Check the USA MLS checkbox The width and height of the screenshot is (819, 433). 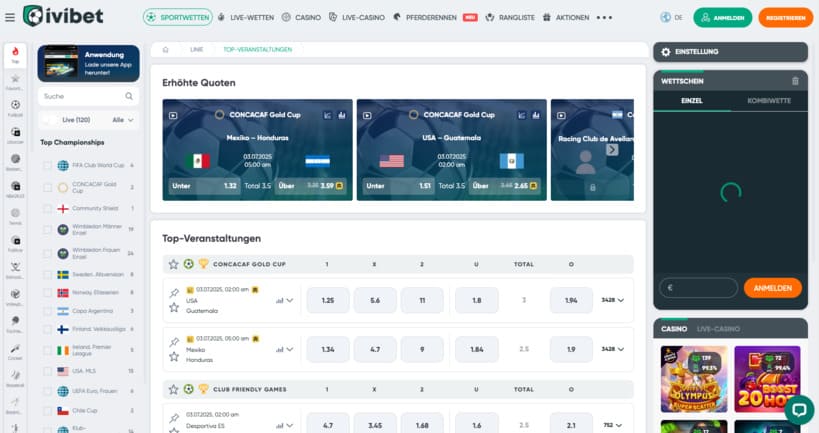(x=48, y=371)
